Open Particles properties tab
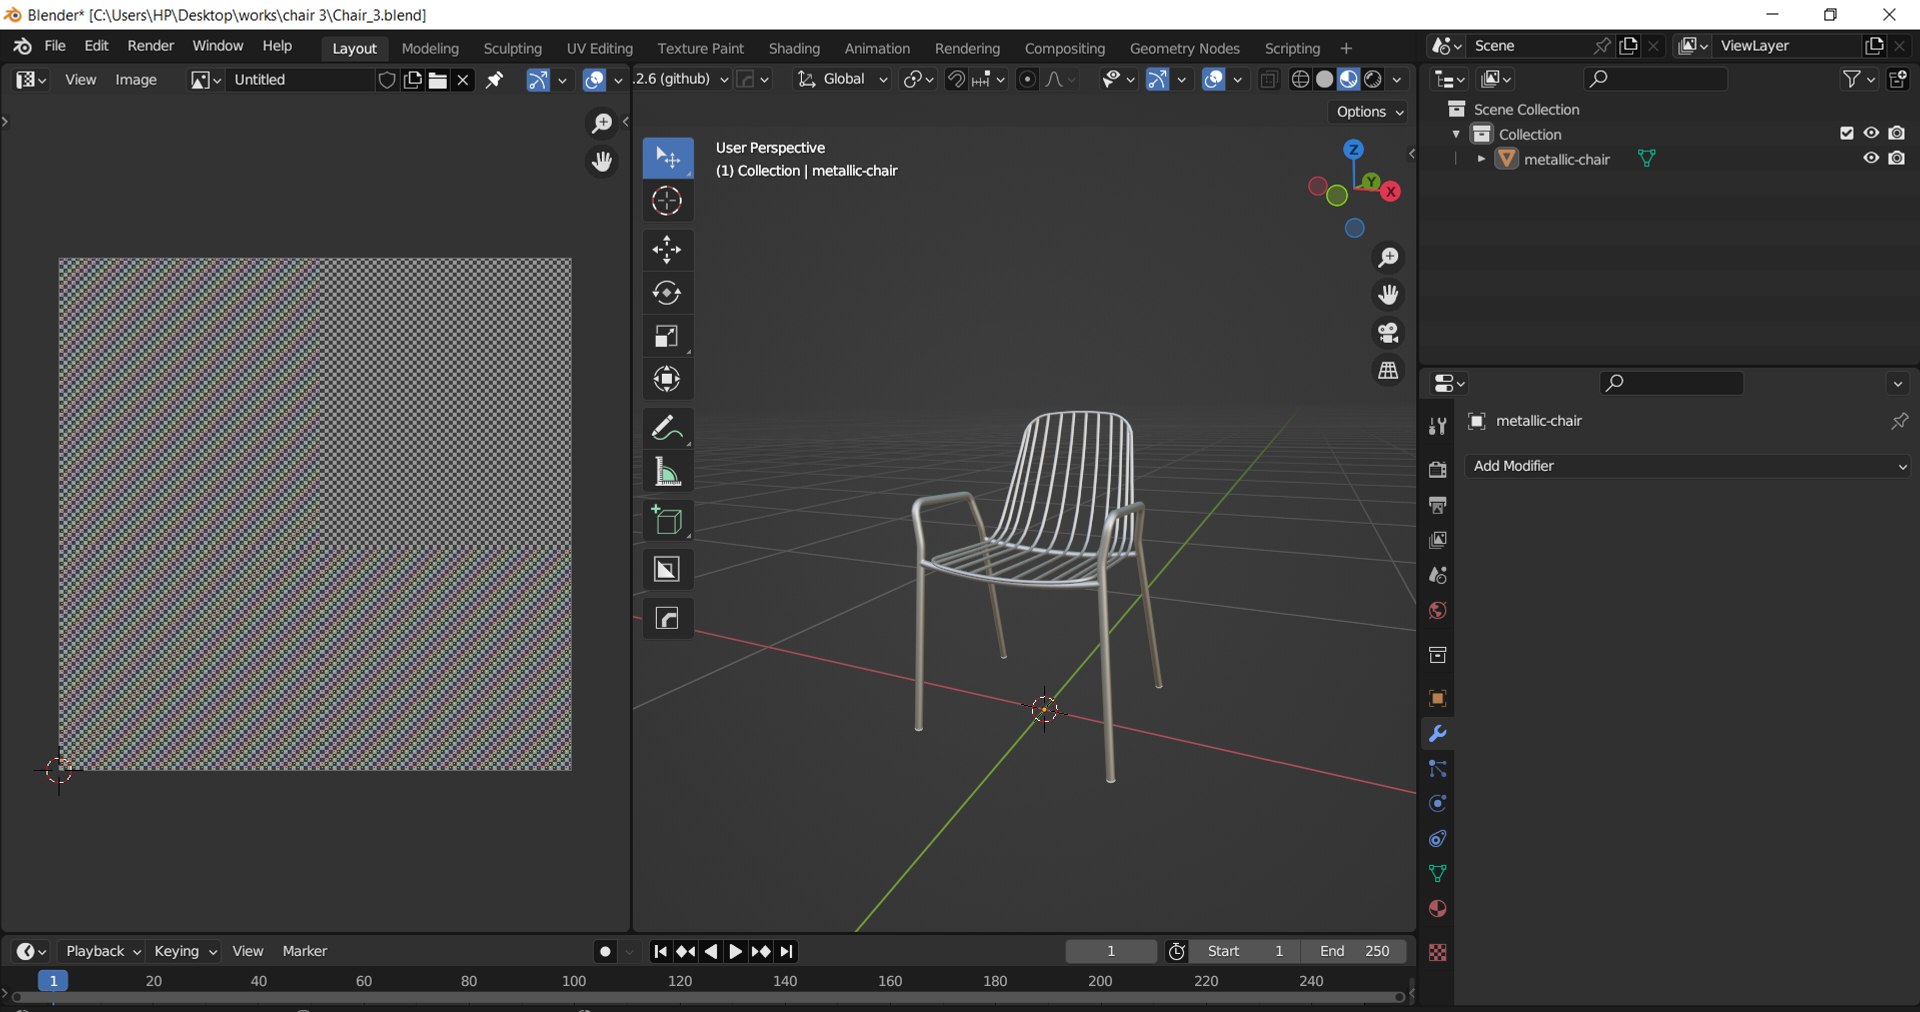Viewport: 1920px width, 1012px height. click(x=1437, y=769)
